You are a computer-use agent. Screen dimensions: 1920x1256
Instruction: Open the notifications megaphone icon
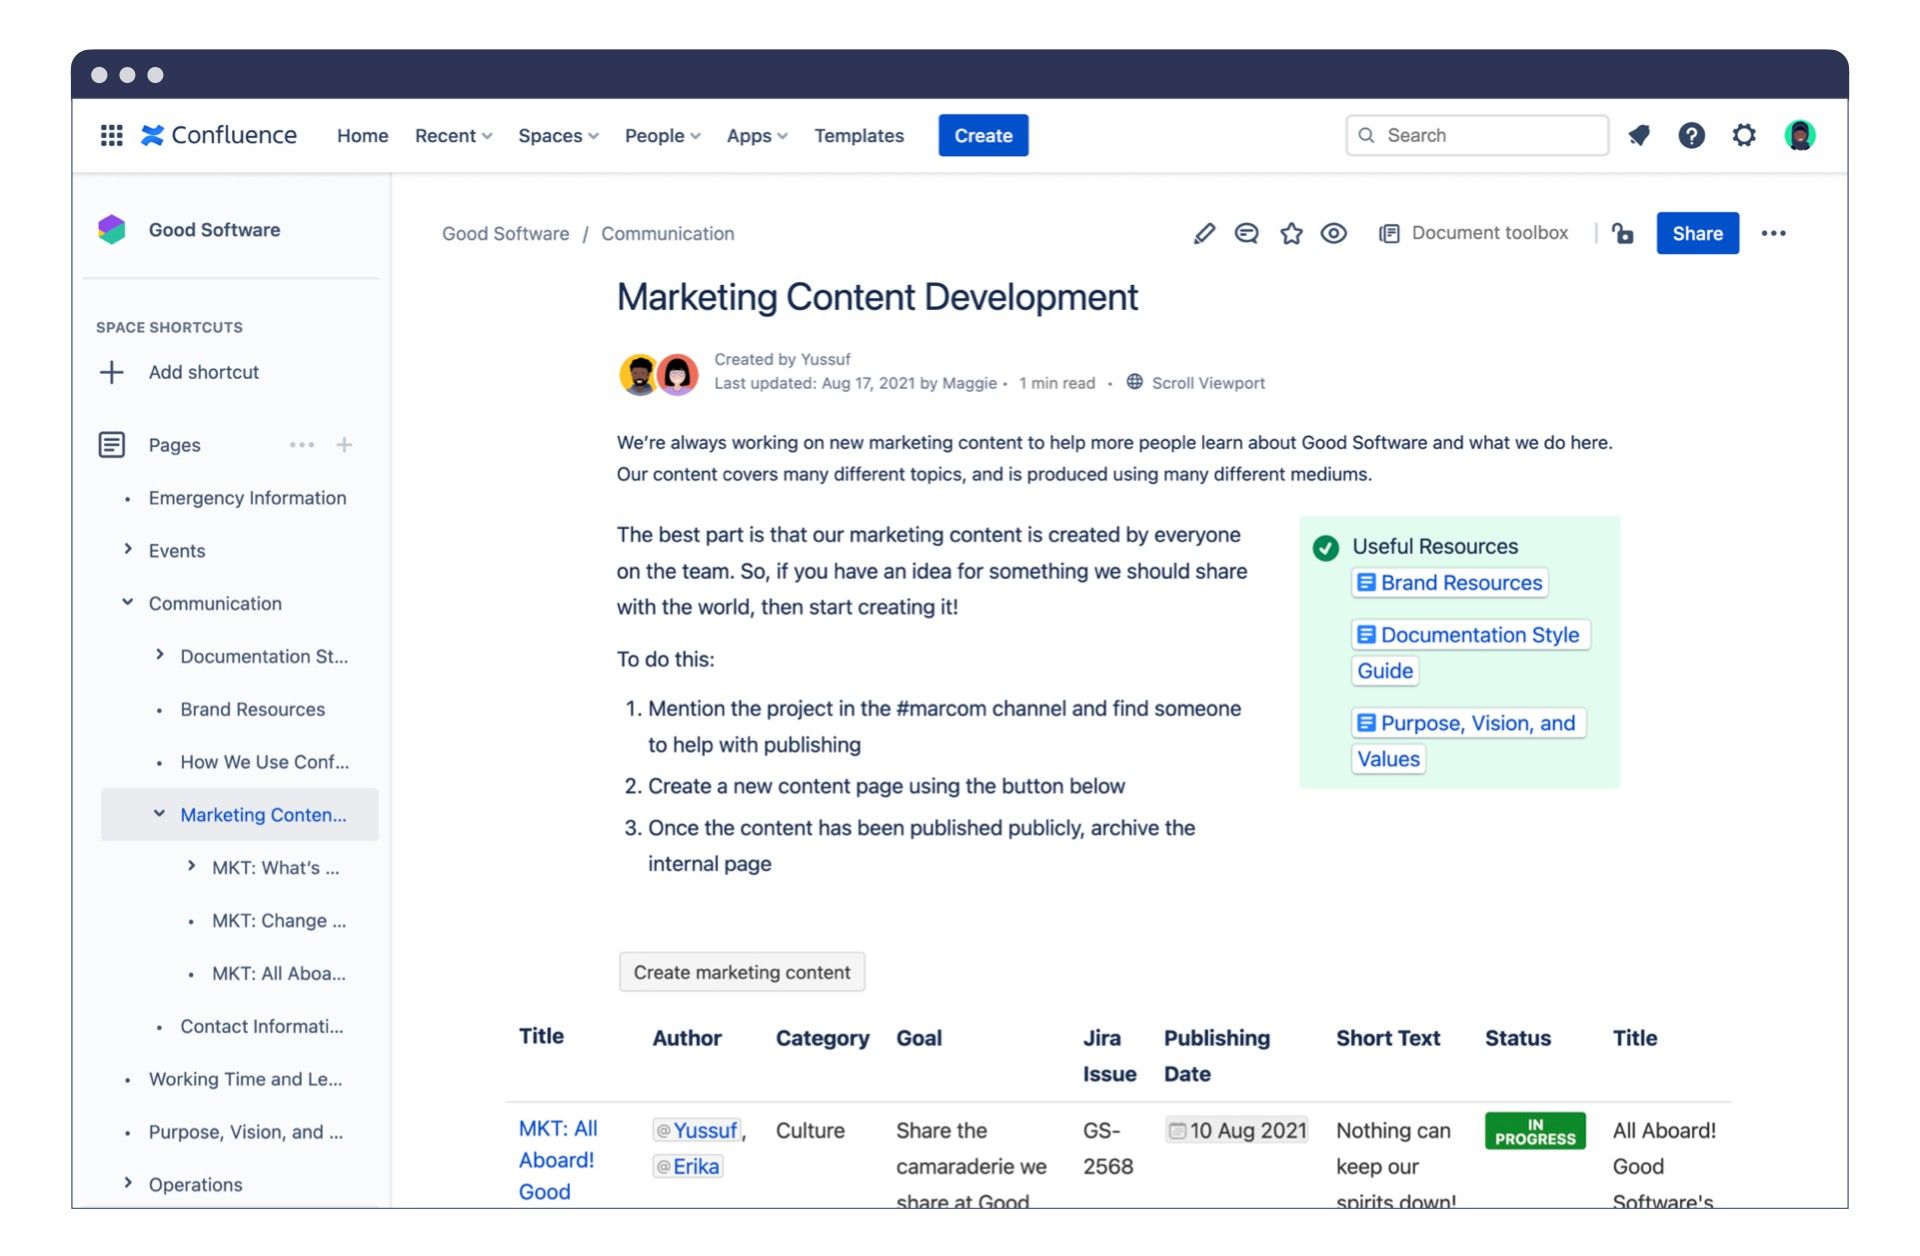1638,135
